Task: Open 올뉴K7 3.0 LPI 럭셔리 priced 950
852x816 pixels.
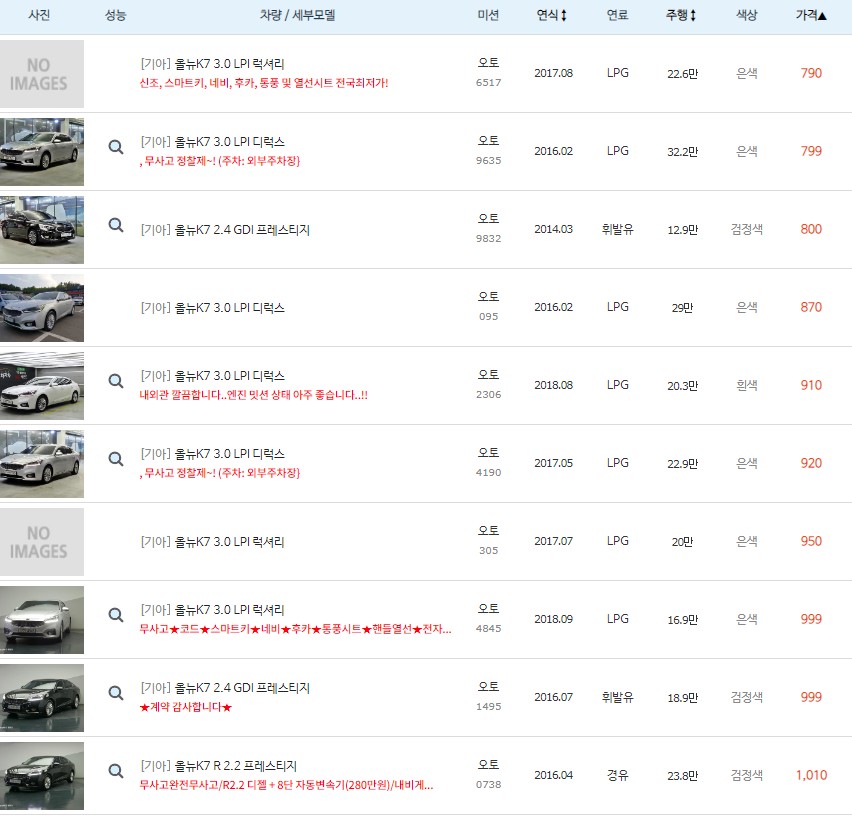Action: click(212, 542)
